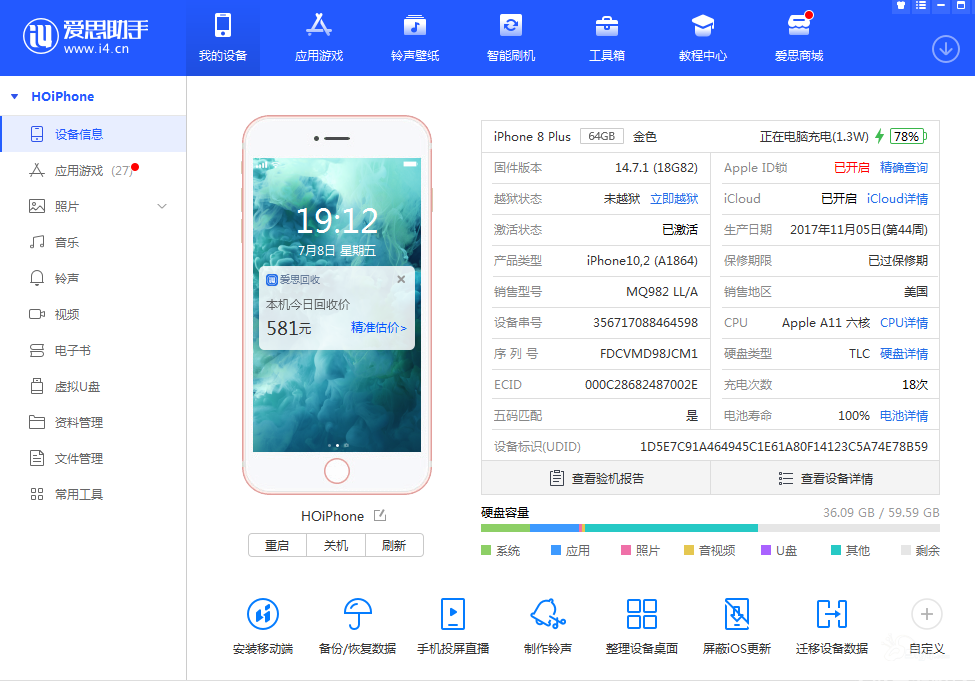This screenshot has width=975, height=687.
Task: Click the 立即越狱 link
Action: pos(674,198)
